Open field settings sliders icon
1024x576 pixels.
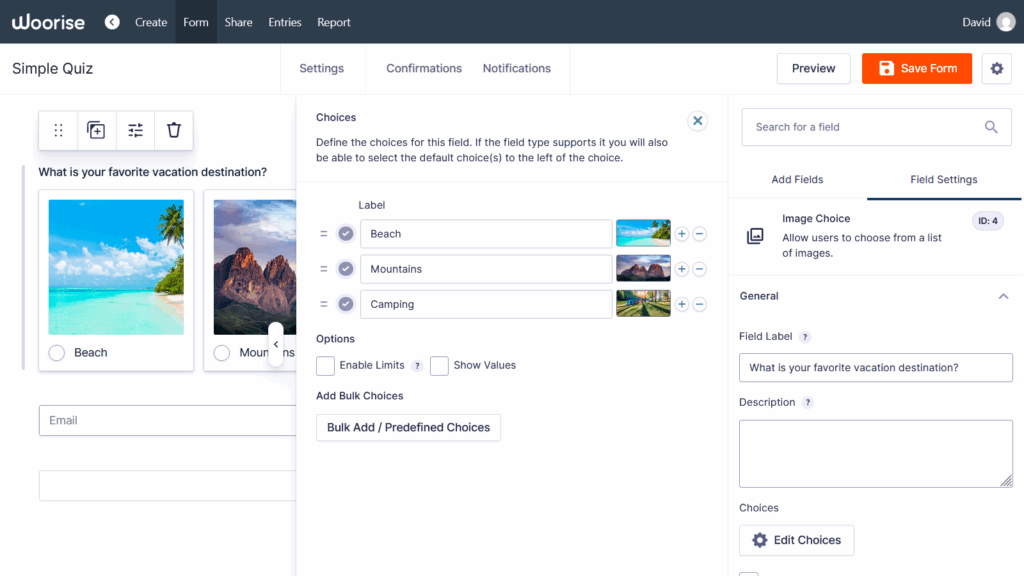pos(135,130)
